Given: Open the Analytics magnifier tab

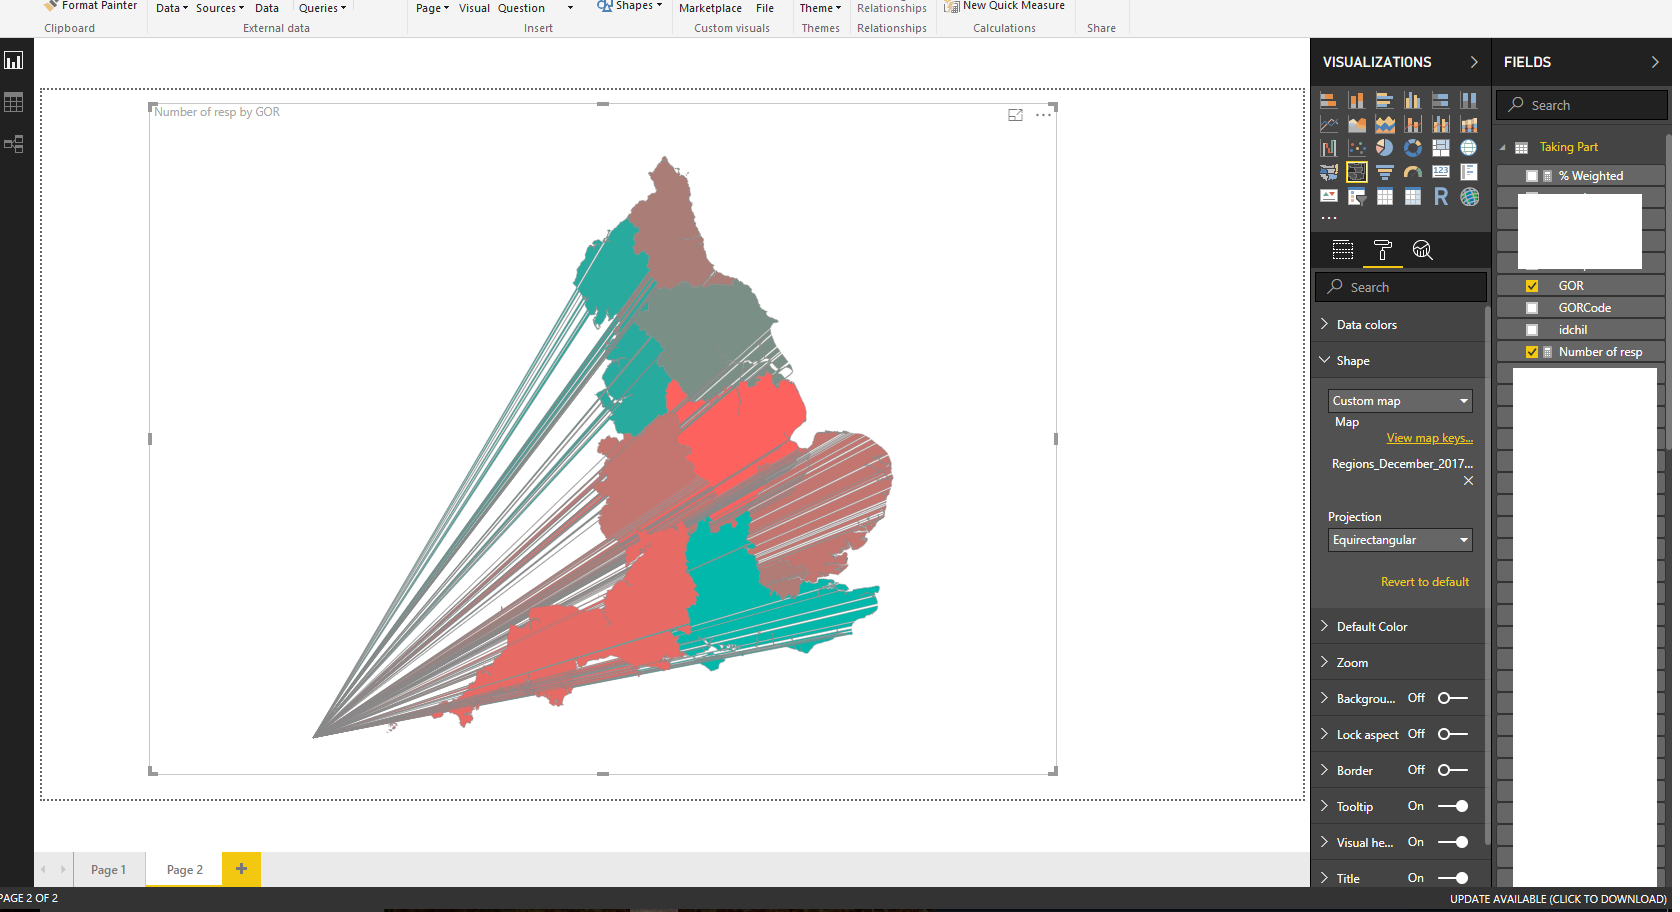Looking at the screenshot, I should [1422, 250].
